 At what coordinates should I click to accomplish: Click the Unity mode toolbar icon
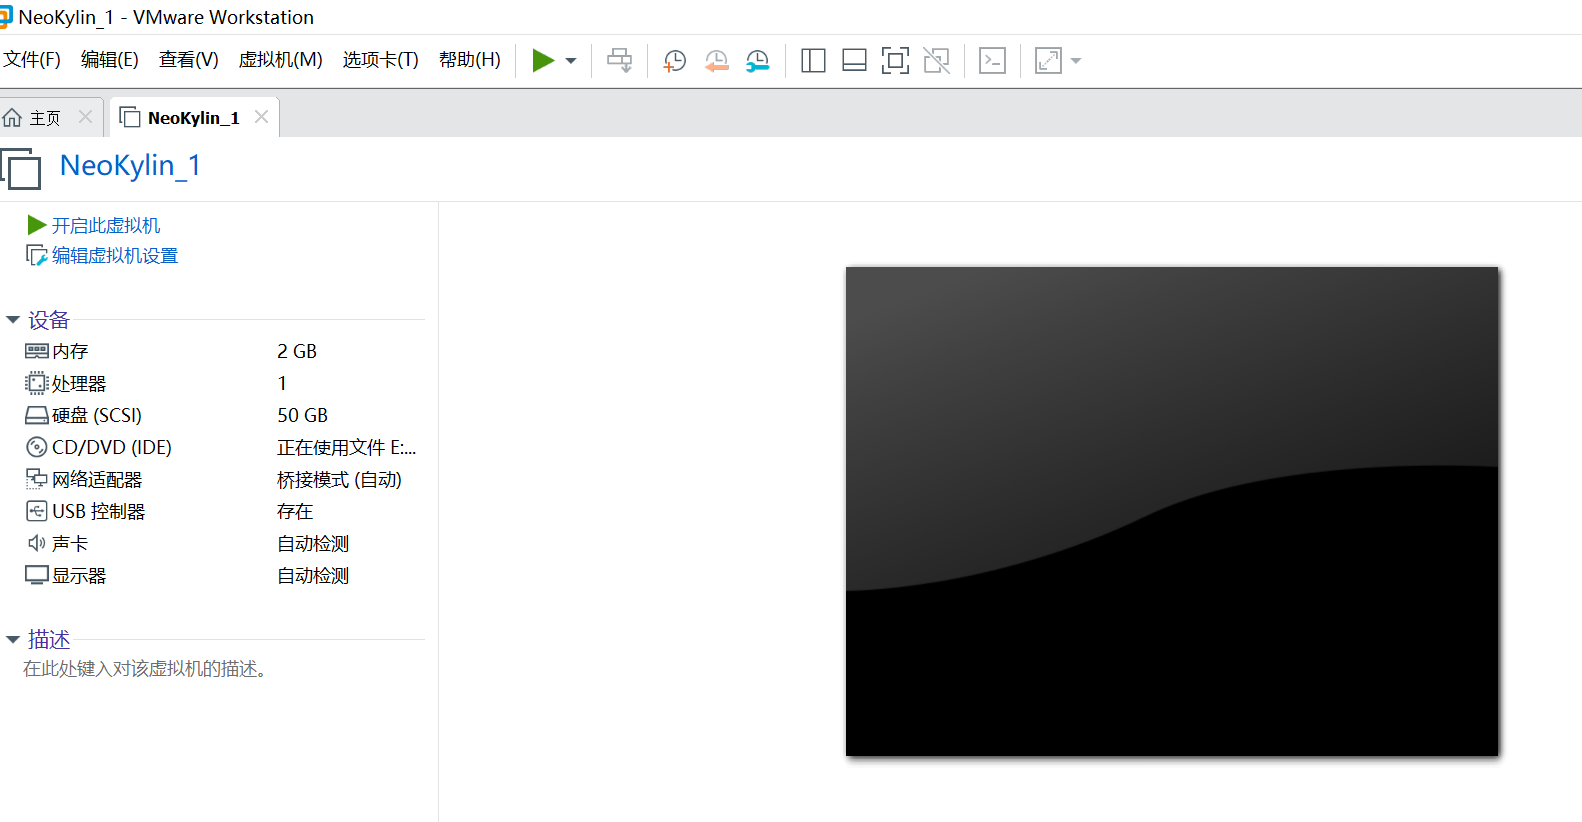936,61
